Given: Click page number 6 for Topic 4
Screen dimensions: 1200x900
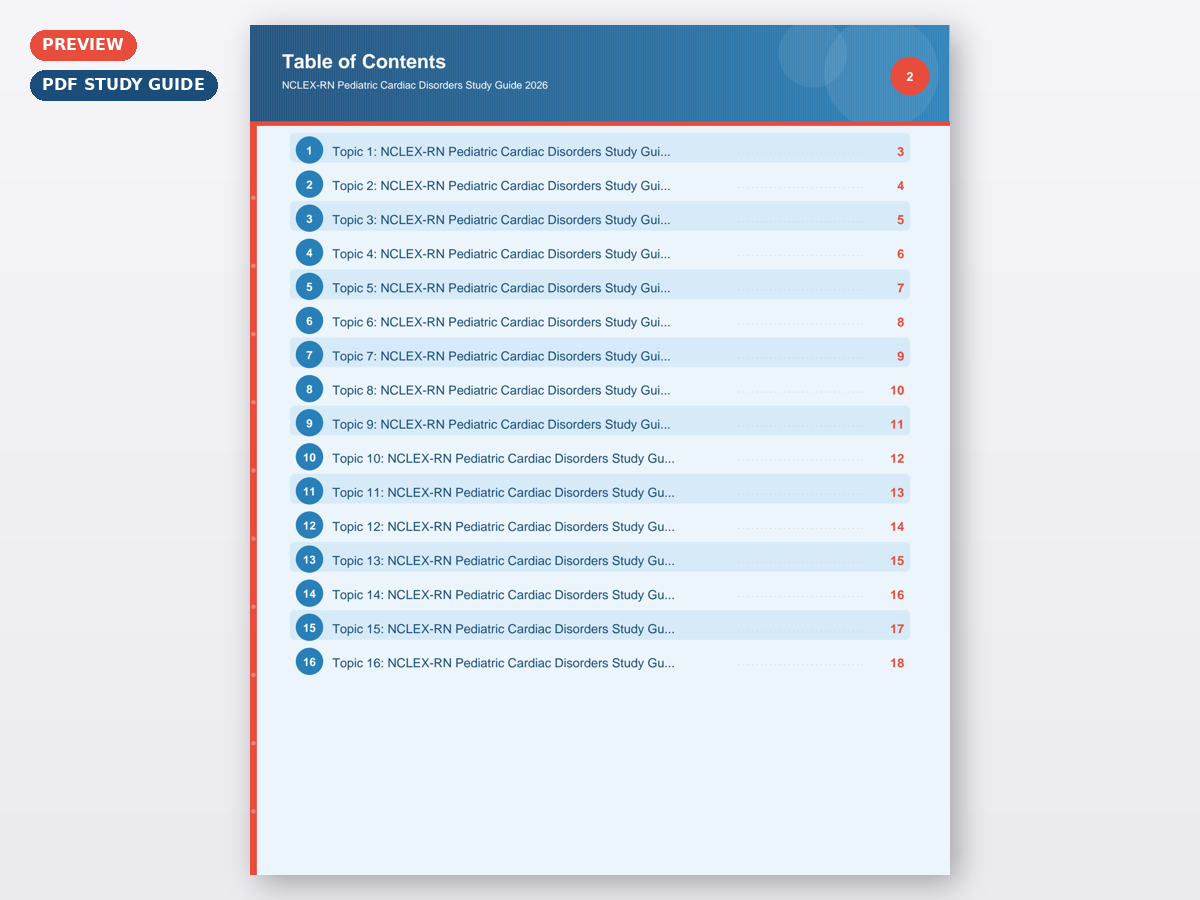Looking at the screenshot, I should (x=900, y=254).
